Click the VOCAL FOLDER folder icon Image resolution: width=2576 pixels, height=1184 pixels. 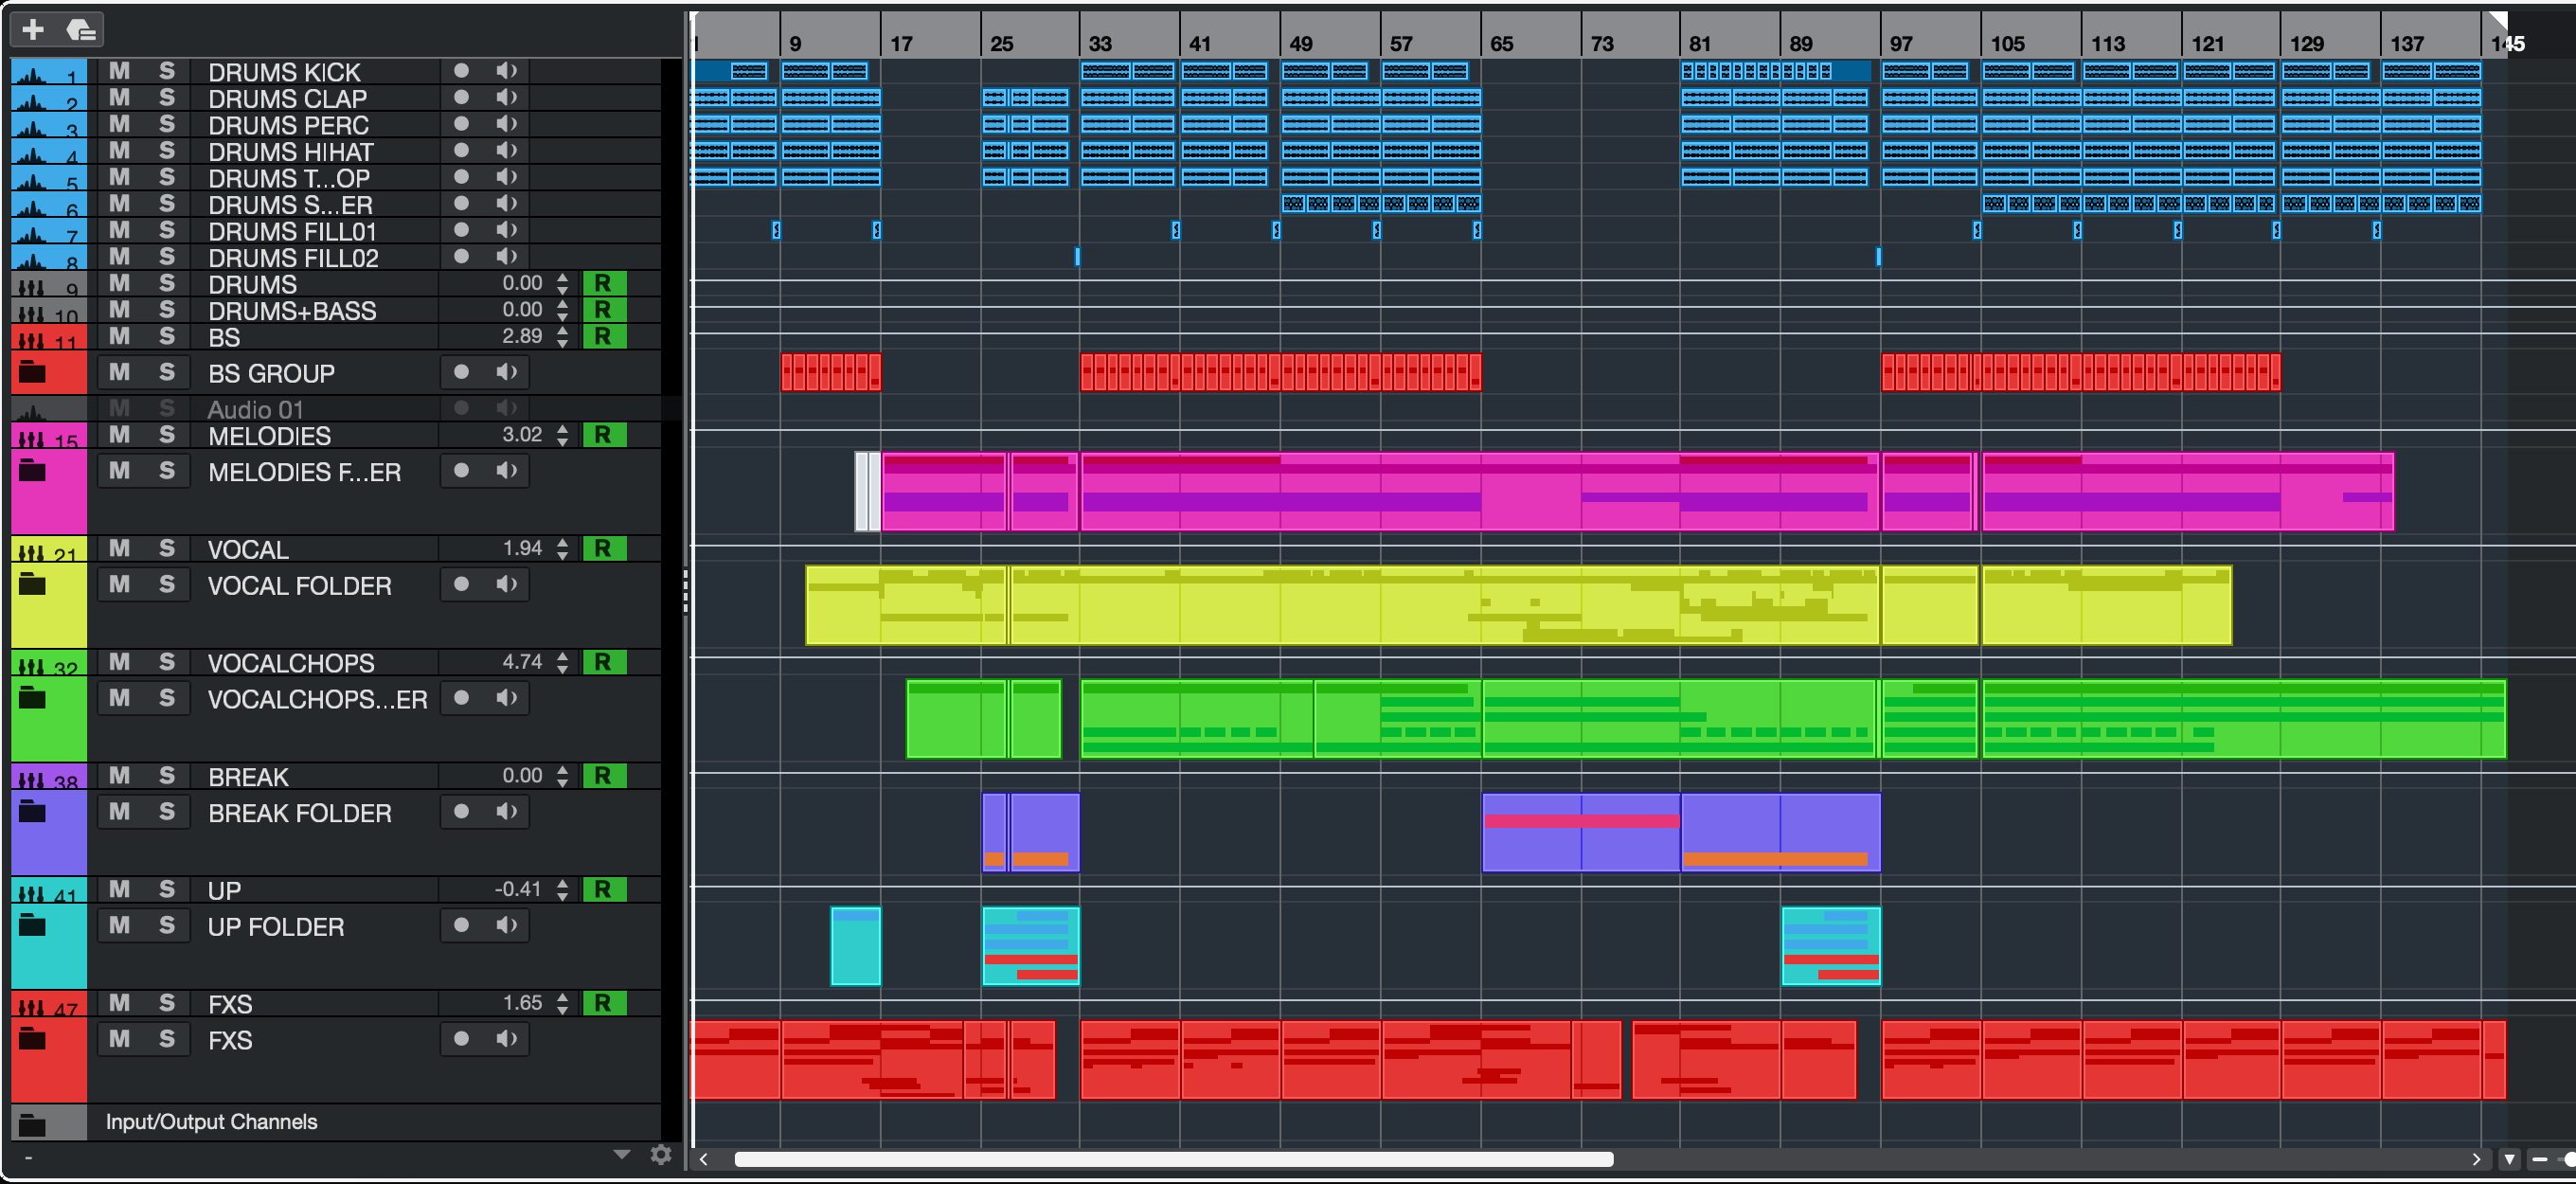tap(33, 584)
